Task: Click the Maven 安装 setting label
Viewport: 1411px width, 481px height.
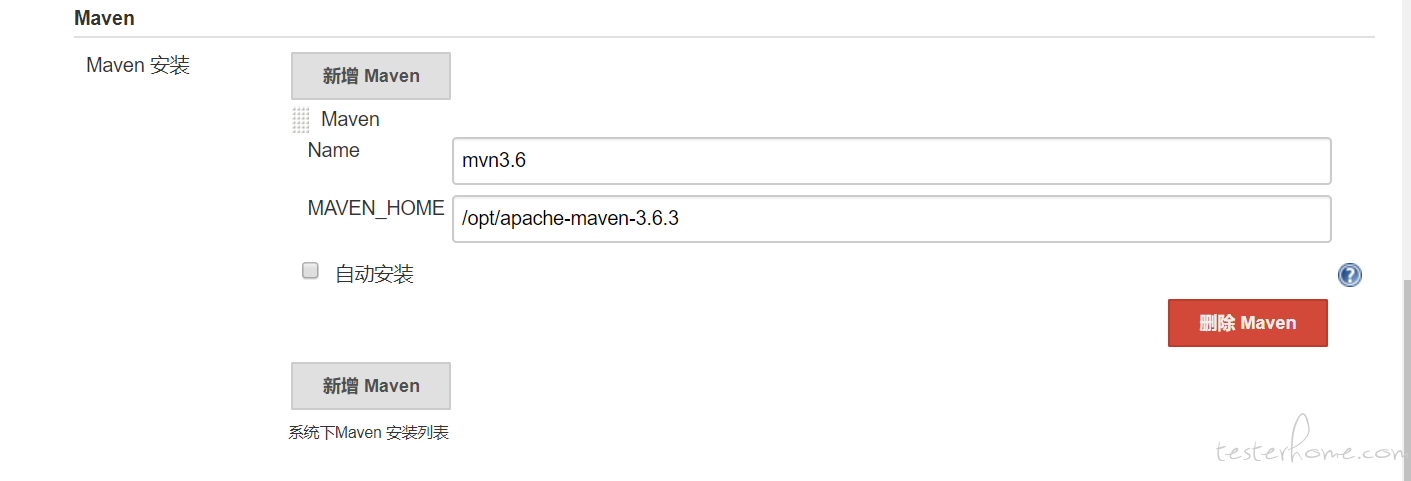Action: pos(138,66)
